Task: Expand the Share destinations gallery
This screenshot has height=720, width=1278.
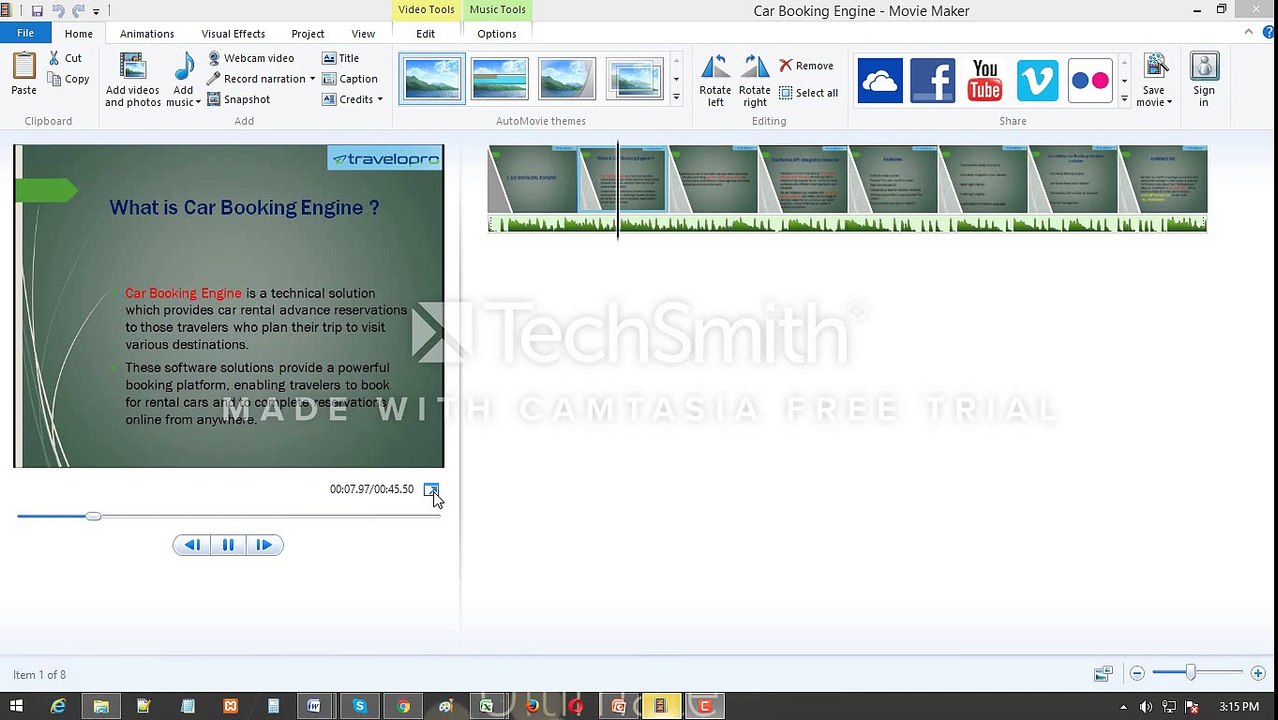Action: point(1124,98)
